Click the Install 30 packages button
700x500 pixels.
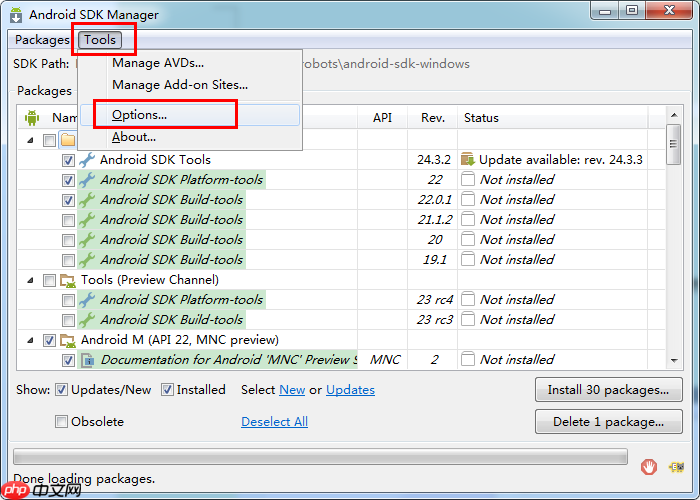tap(608, 390)
